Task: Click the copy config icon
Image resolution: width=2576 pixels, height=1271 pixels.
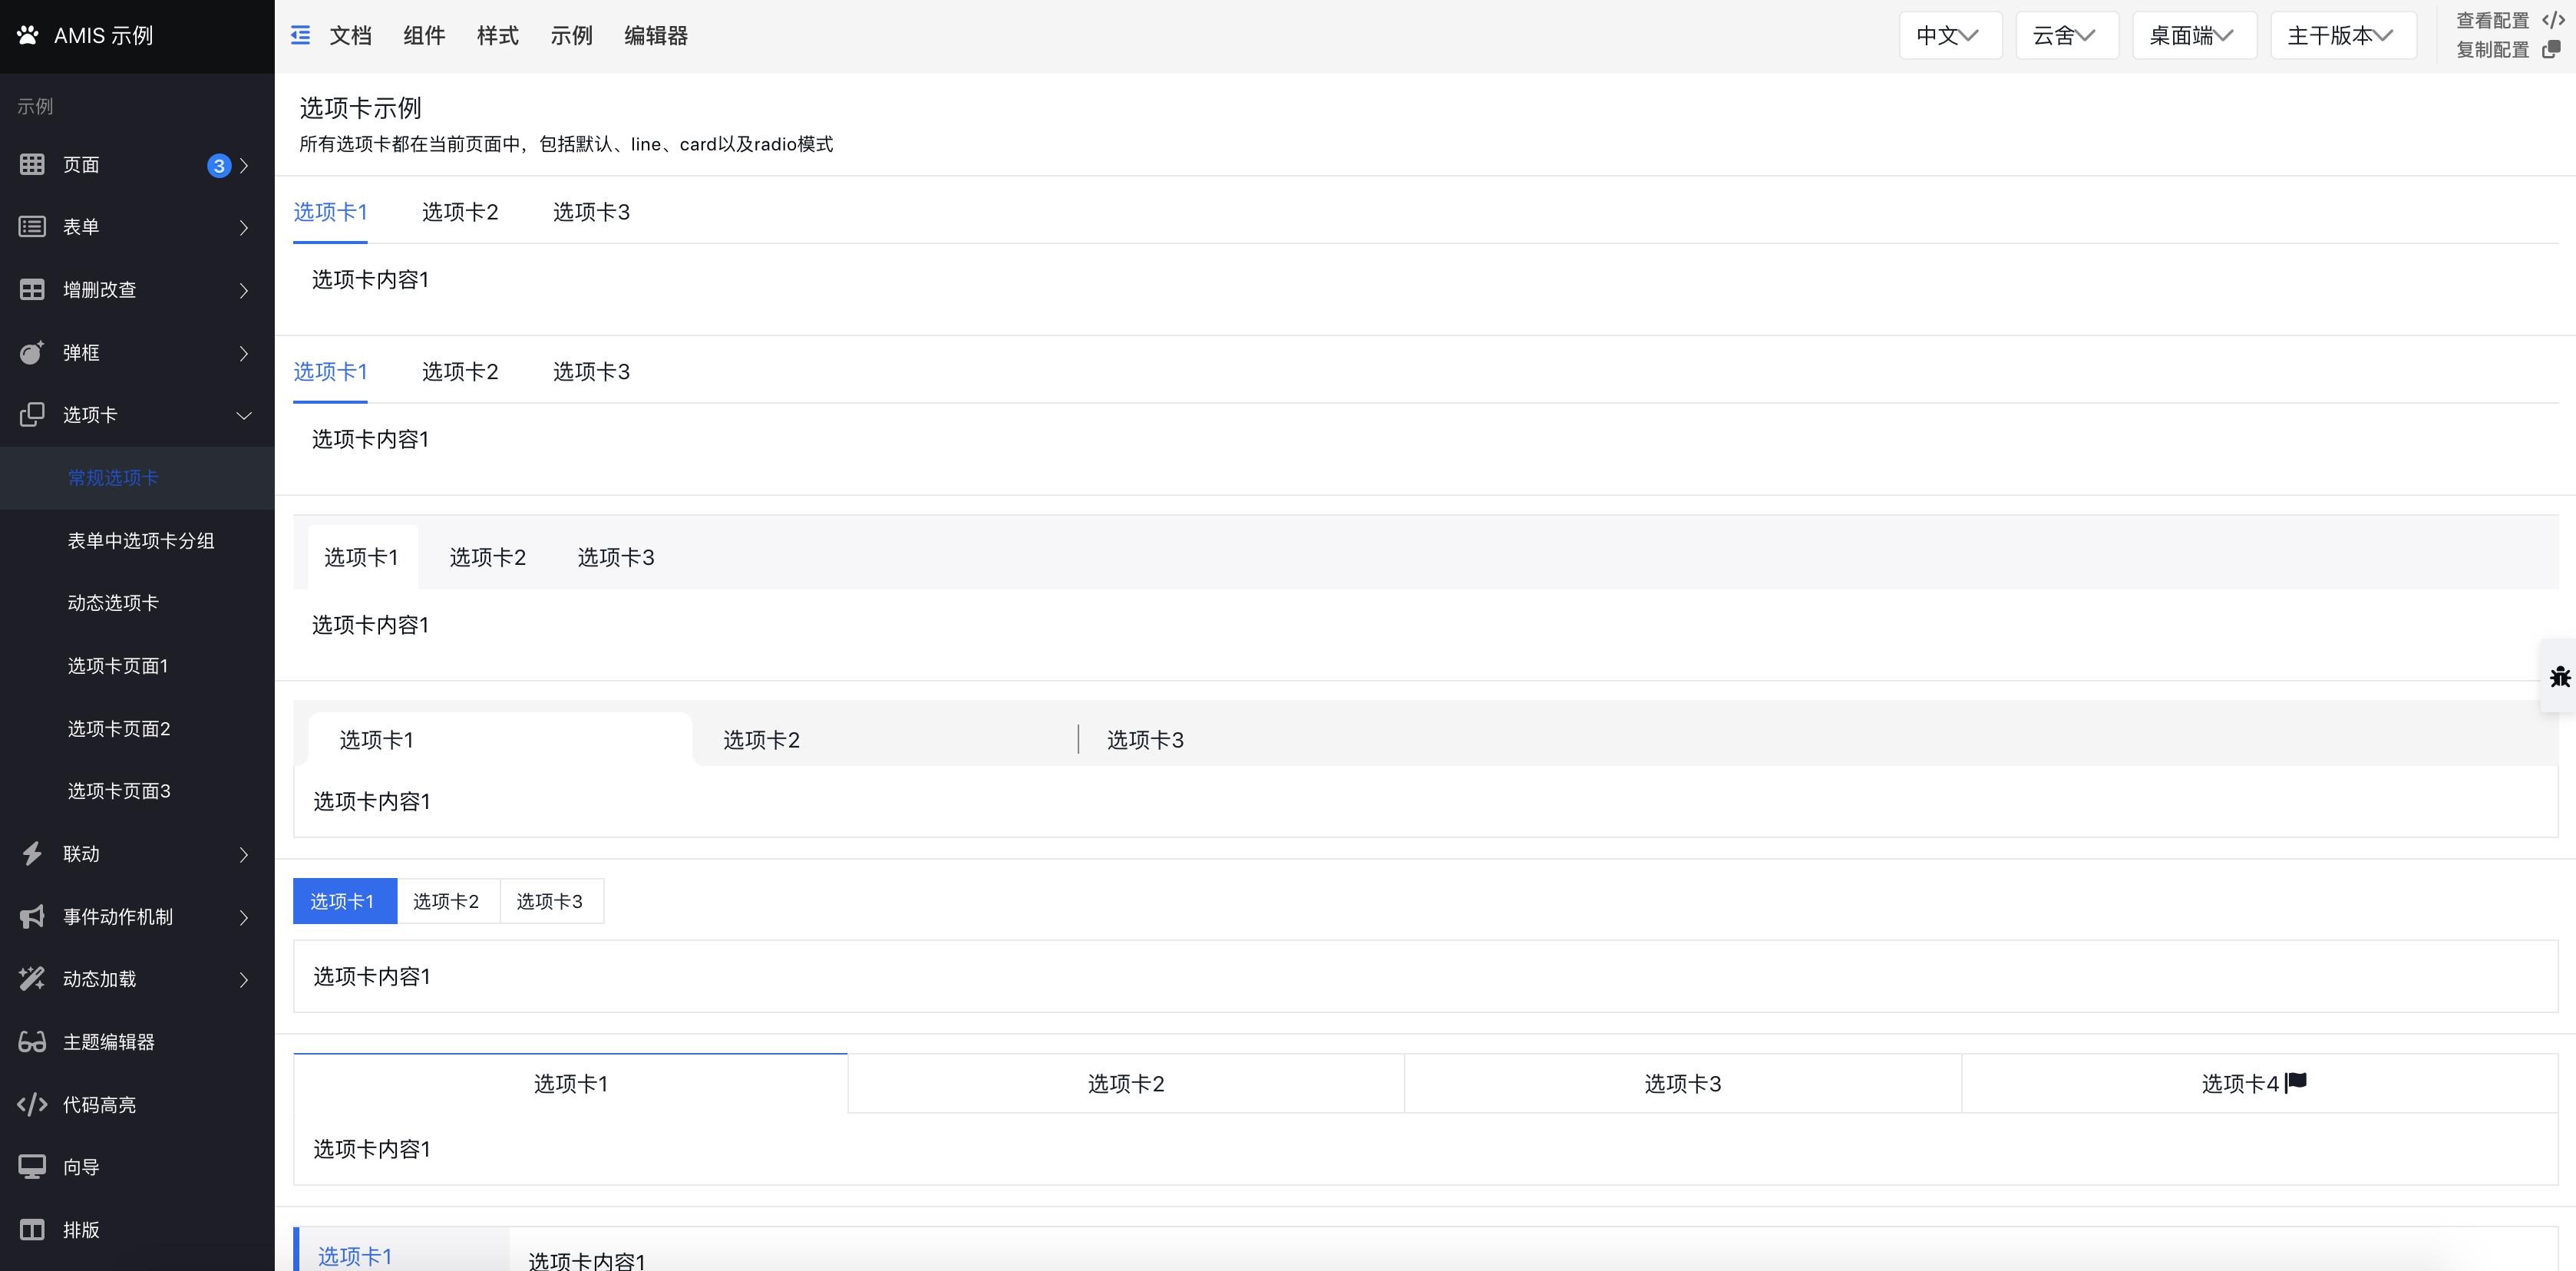Action: (x=2551, y=49)
